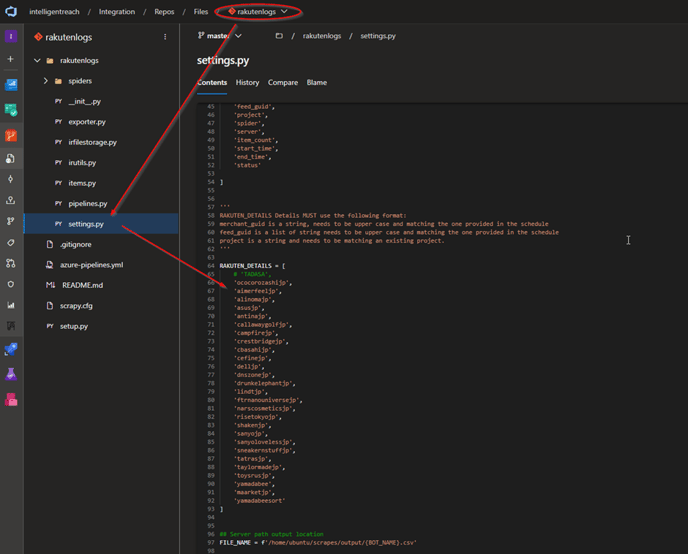The image size is (688, 554).
Task: Click the rakutenlogs repo diamond icon in panel header
Action: click(38, 37)
